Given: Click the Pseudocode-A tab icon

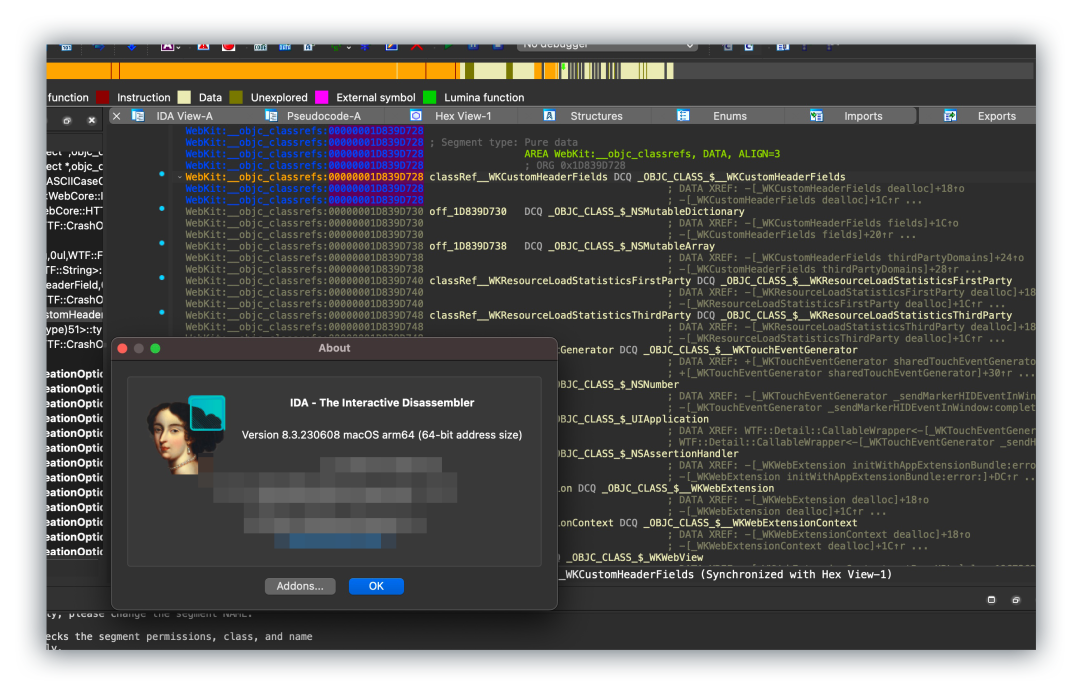Looking at the screenshot, I should (x=271, y=116).
